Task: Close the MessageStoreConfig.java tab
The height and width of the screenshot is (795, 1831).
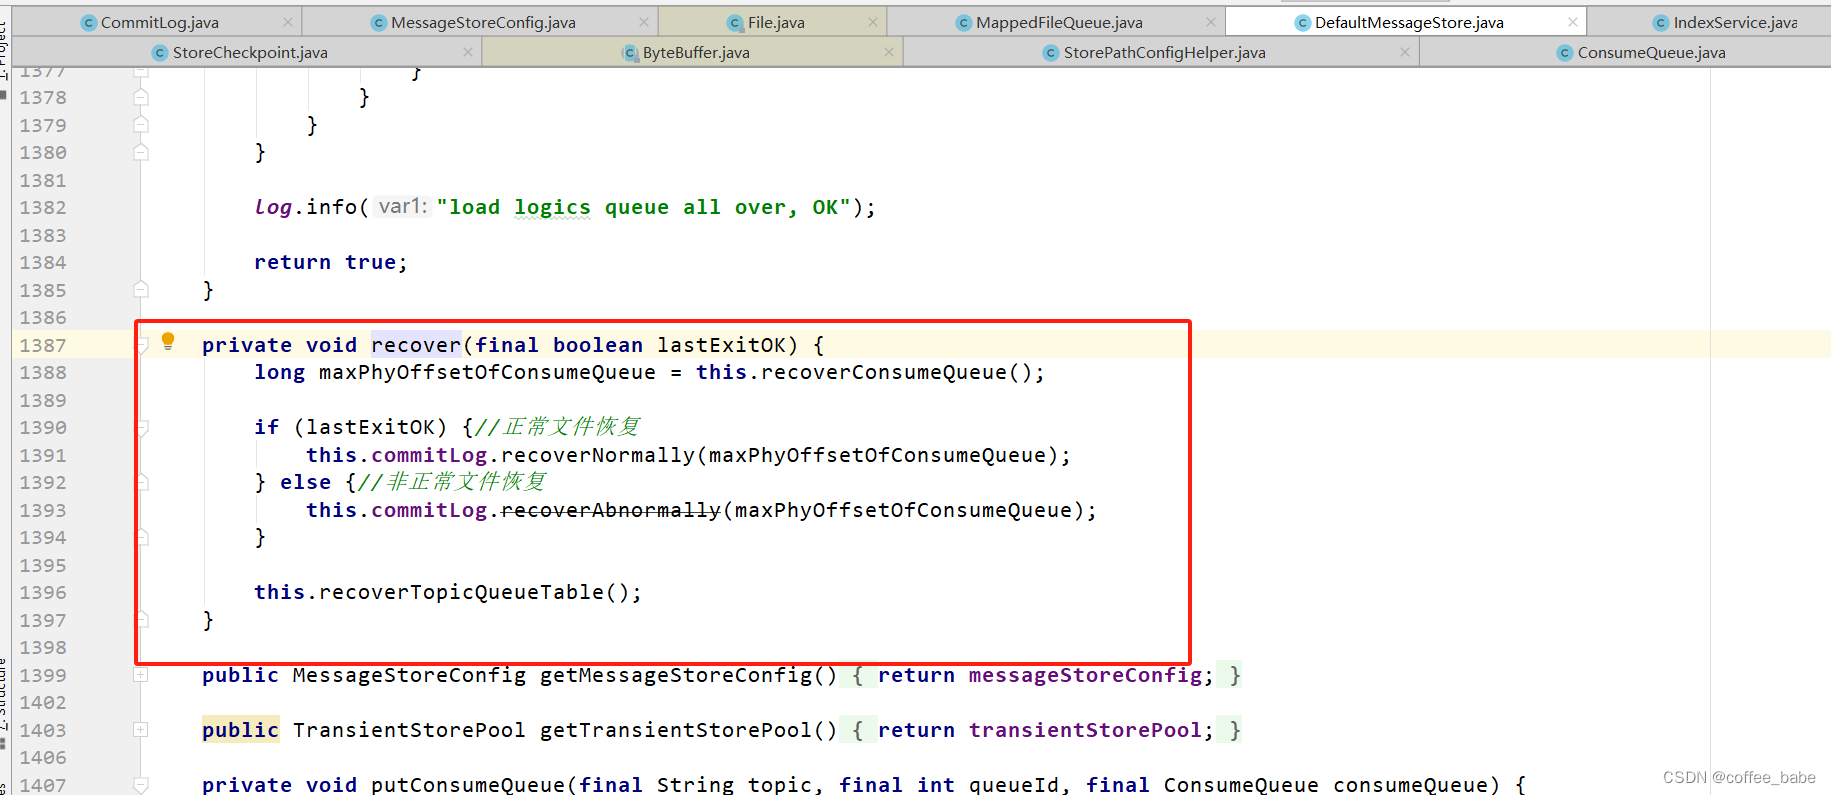Action: tap(644, 22)
